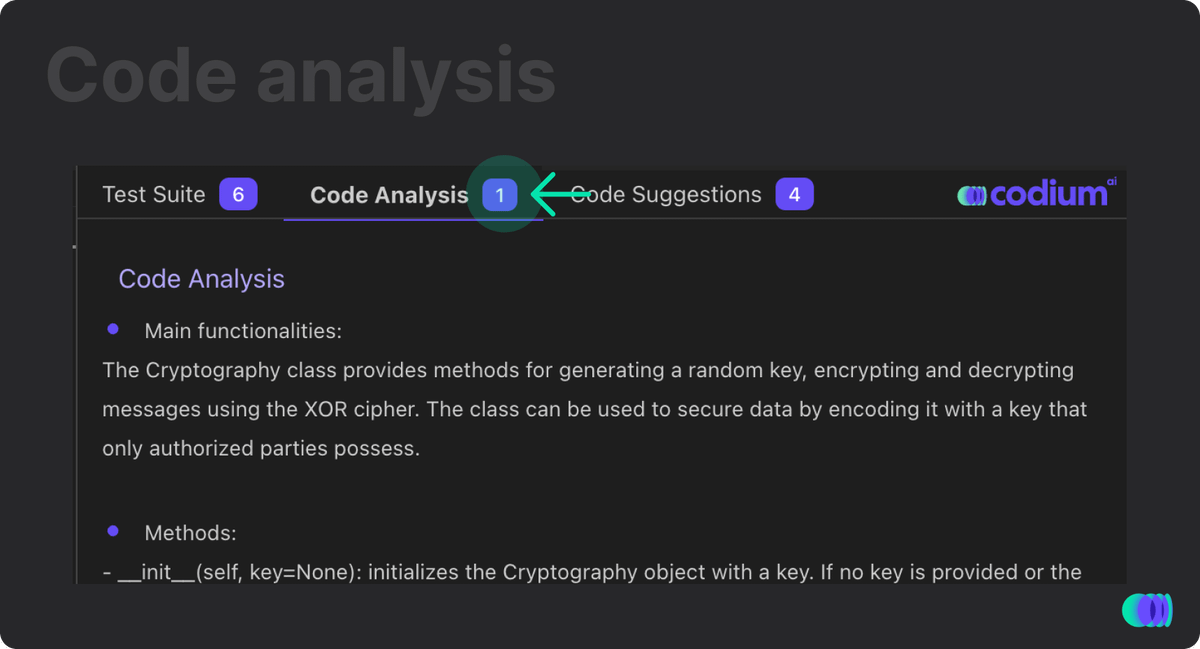
Task: Click the __init__ method description text
Action: tap(592, 572)
